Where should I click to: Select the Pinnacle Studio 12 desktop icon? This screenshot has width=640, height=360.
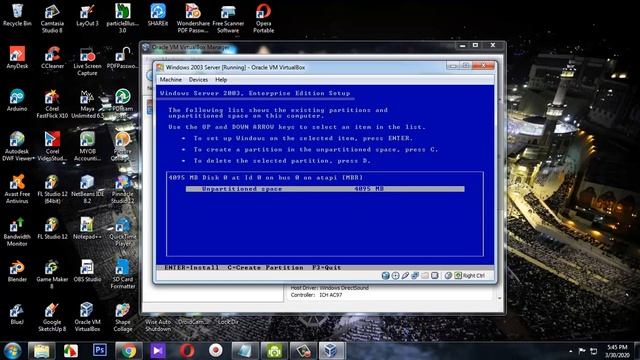click(x=122, y=189)
